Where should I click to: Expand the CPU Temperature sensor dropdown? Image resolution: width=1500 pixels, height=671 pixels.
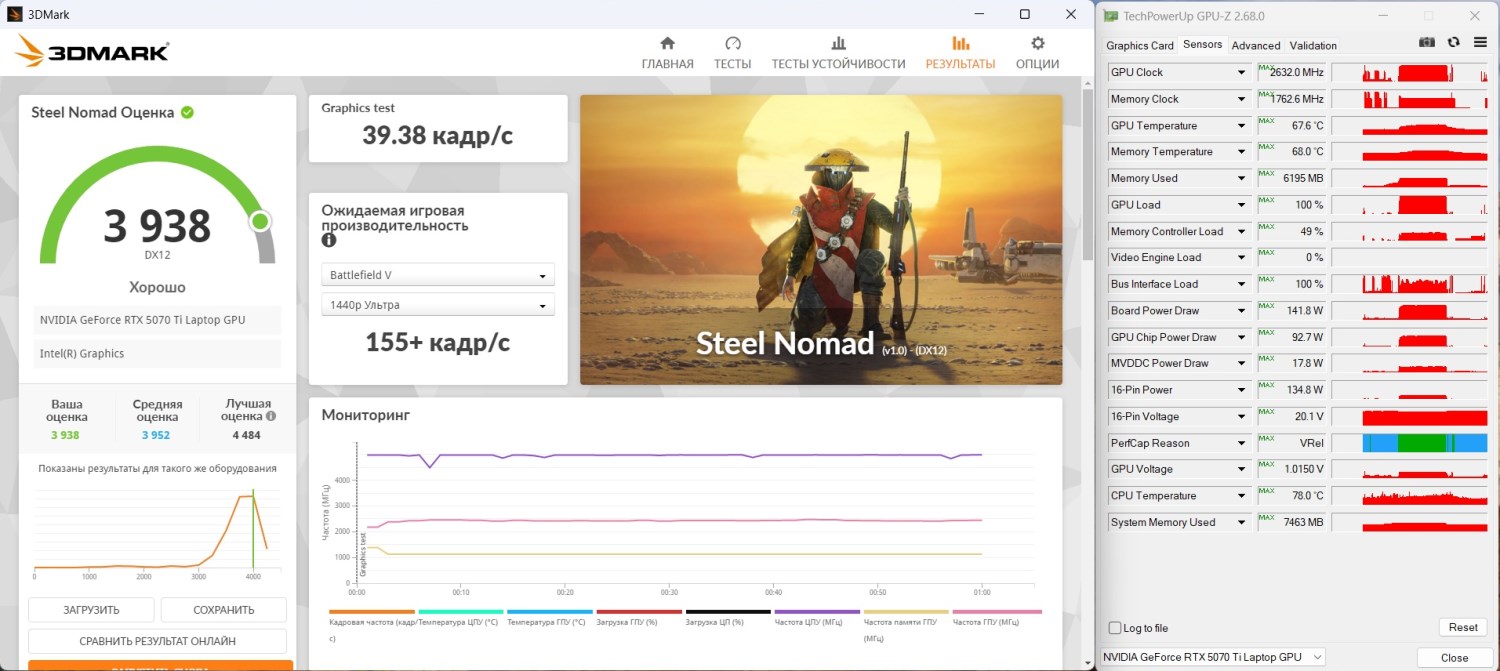[1241, 495]
